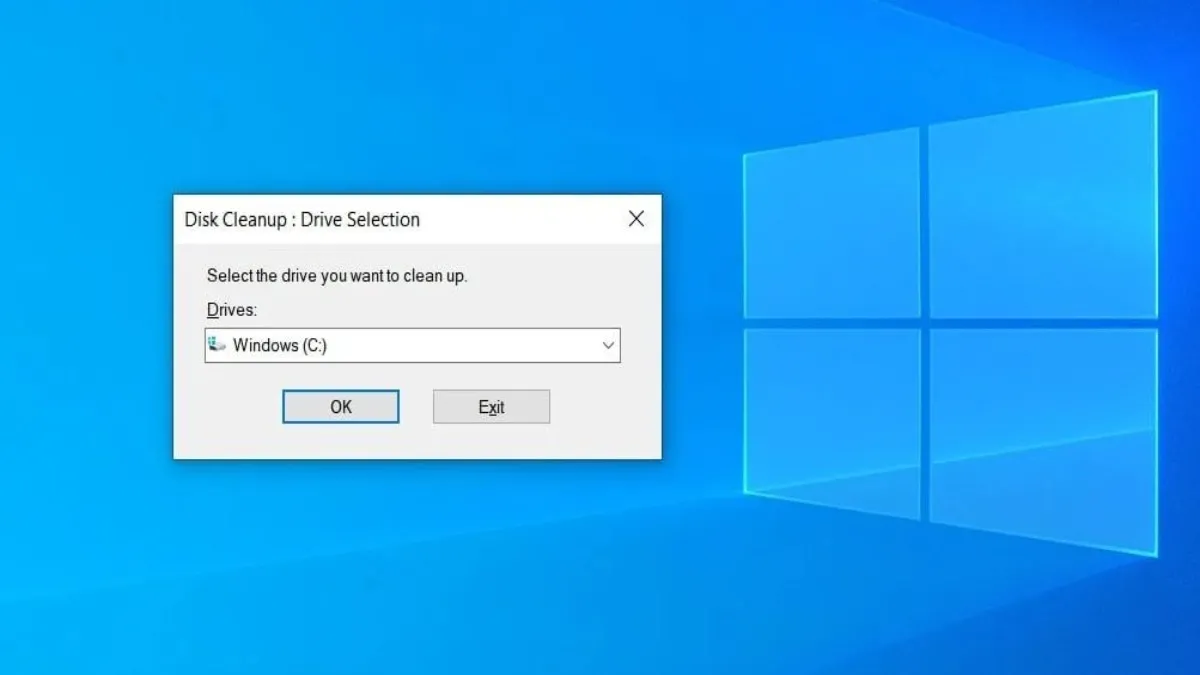This screenshot has height=675, width=1200.
Task: Click the center cross of Windows logo
Action: click(x=925, y=323)
